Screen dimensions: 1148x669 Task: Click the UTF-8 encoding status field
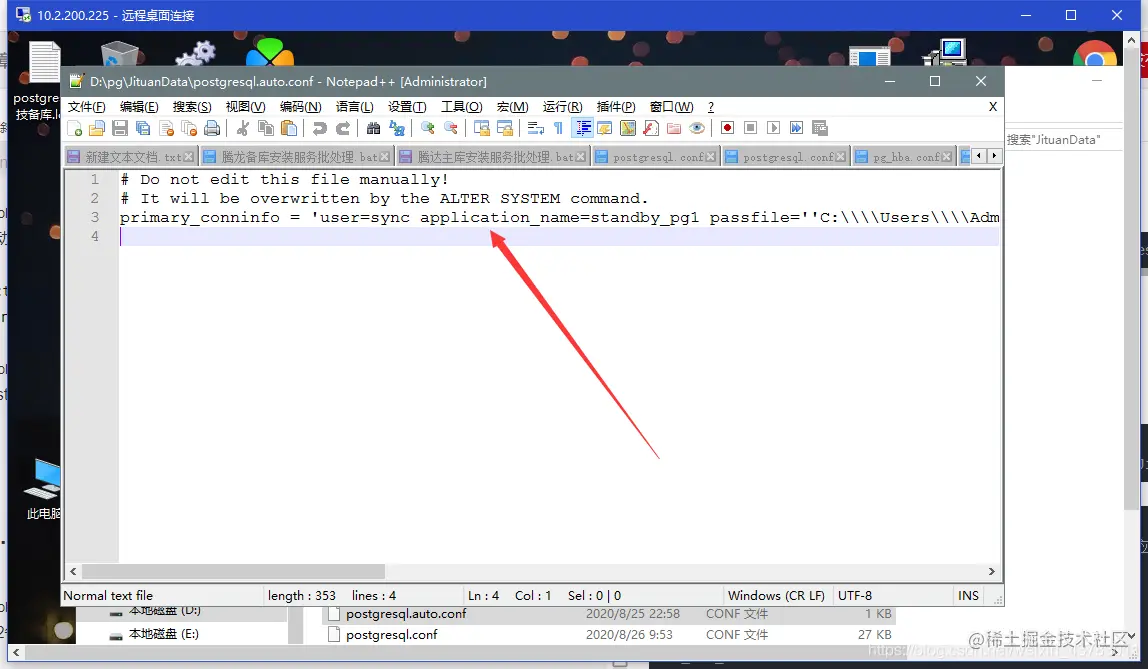click(x=854, y=596)
